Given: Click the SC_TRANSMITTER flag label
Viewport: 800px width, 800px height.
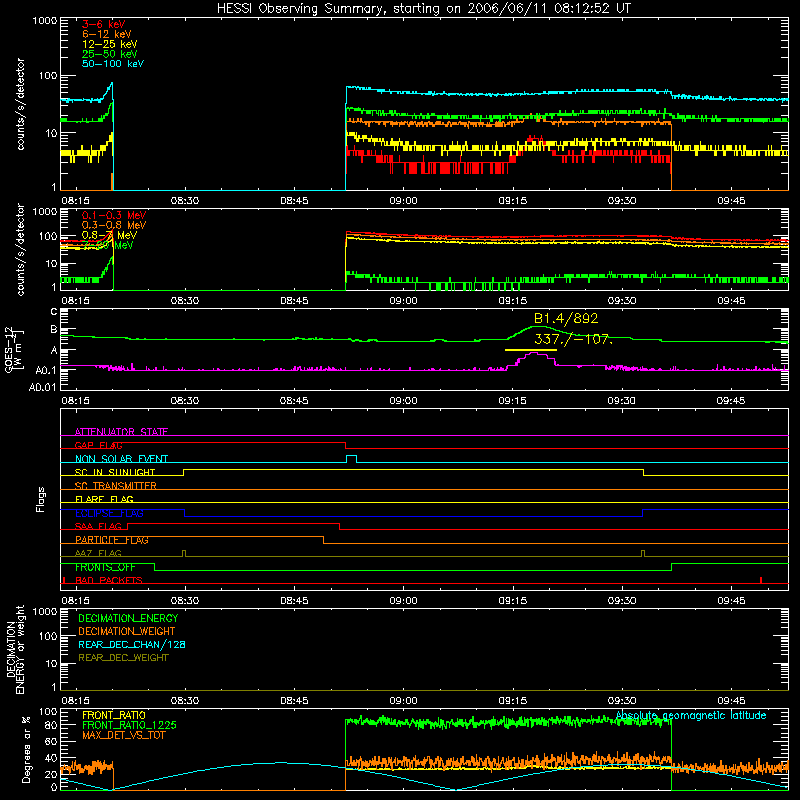Looking at the screenshot, I should pyautogui.click(x=116, y=486).
